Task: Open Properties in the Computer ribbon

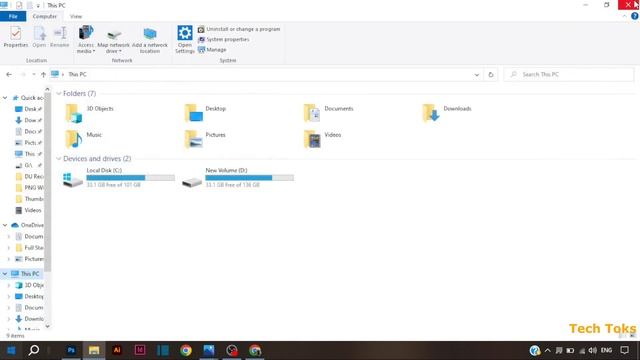Action: click(16, 37)
